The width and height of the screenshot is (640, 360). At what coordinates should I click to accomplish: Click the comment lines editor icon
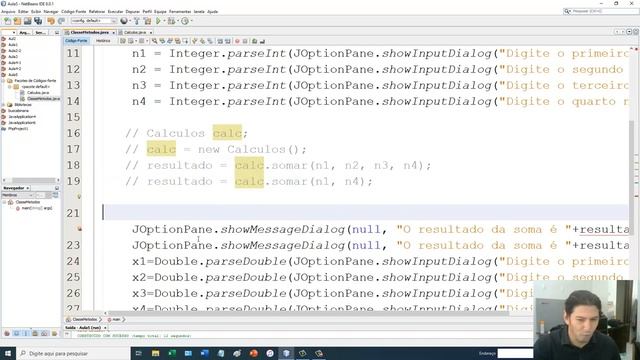(254, 41)
